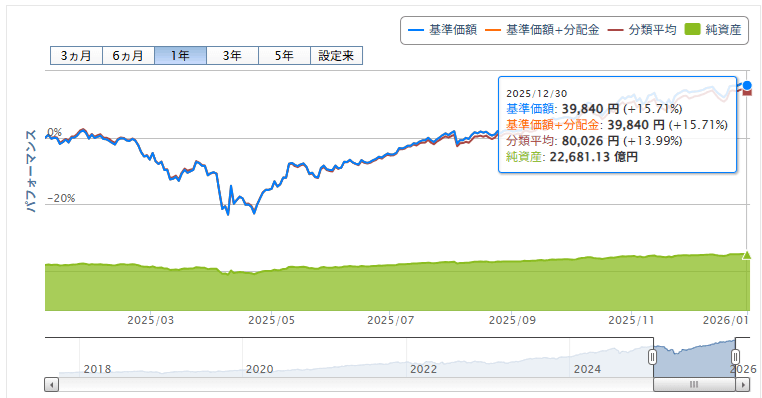The image size is (762, 398).
Task: Click the highlighted selection in navigator
Action: point(694,357)
